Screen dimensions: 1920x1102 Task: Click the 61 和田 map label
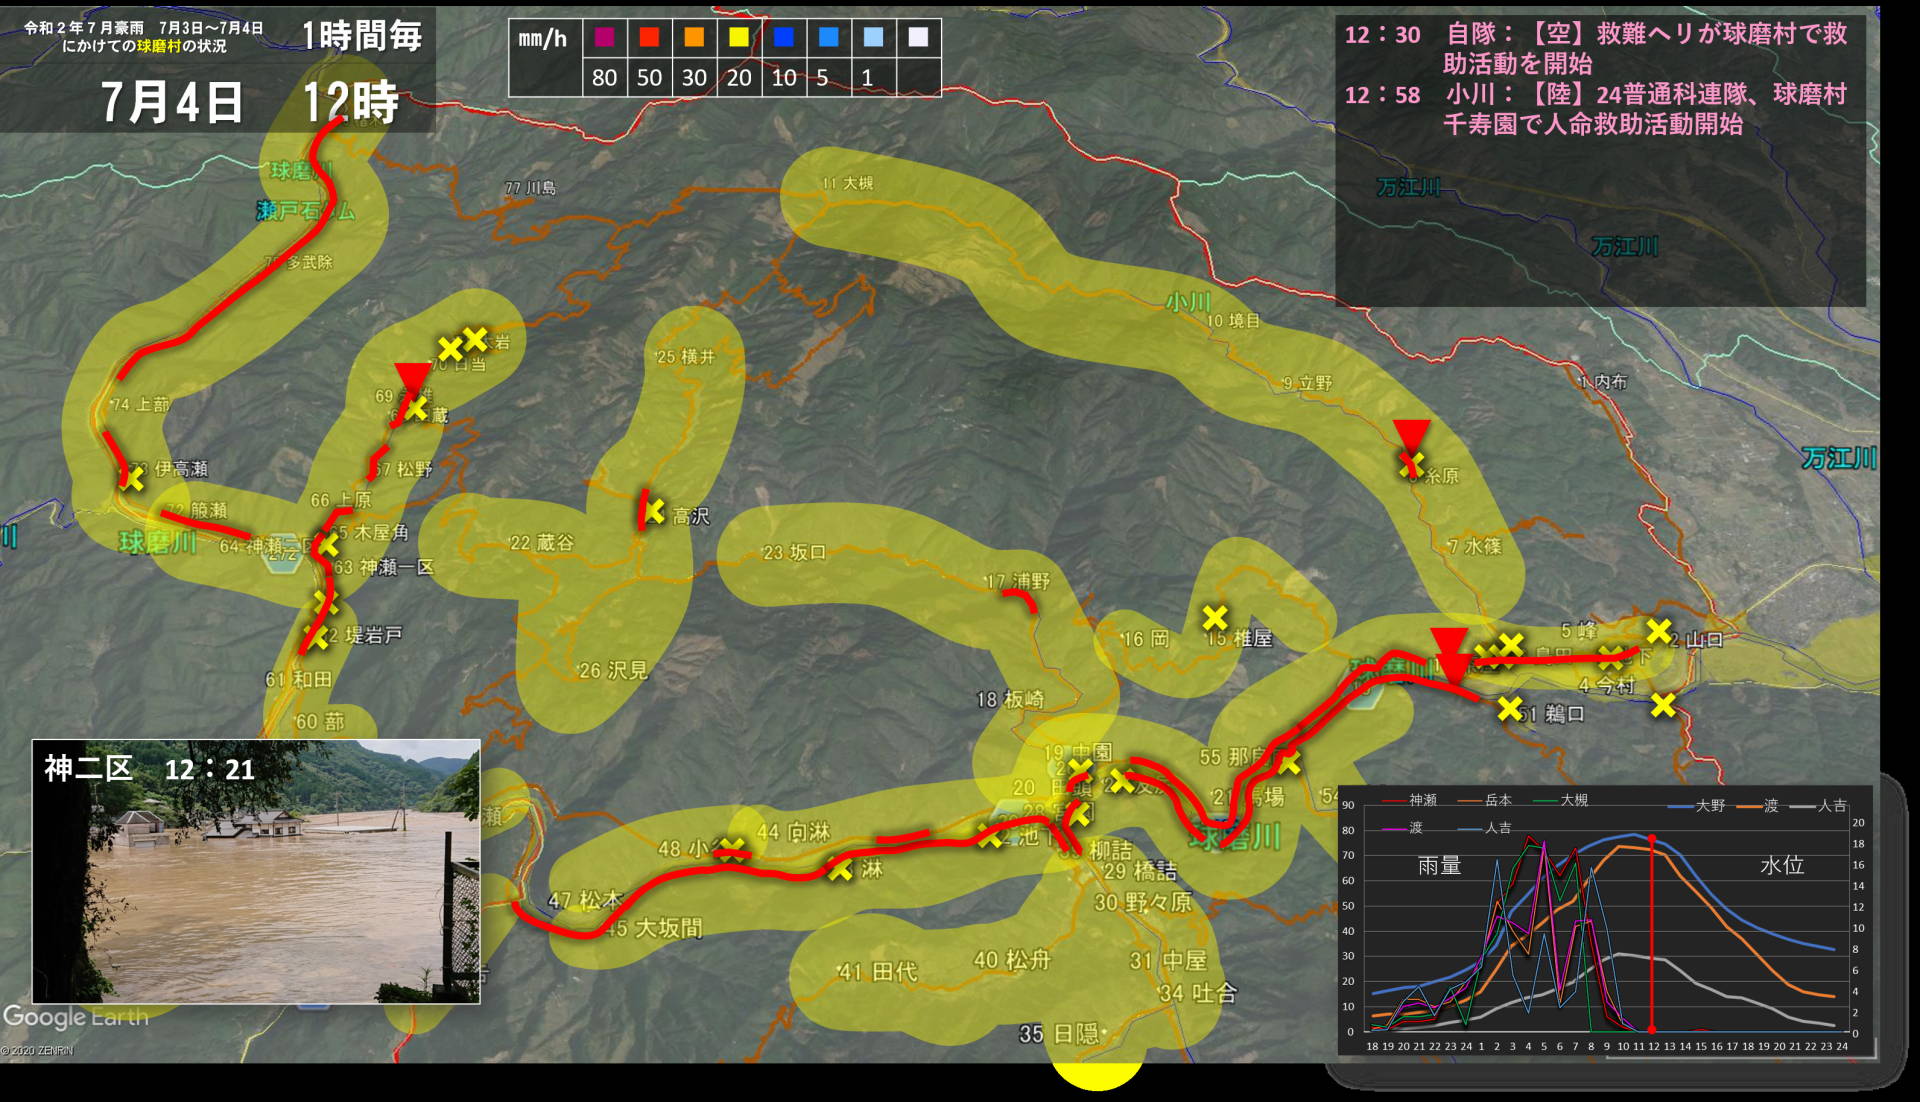coord(298,679)
